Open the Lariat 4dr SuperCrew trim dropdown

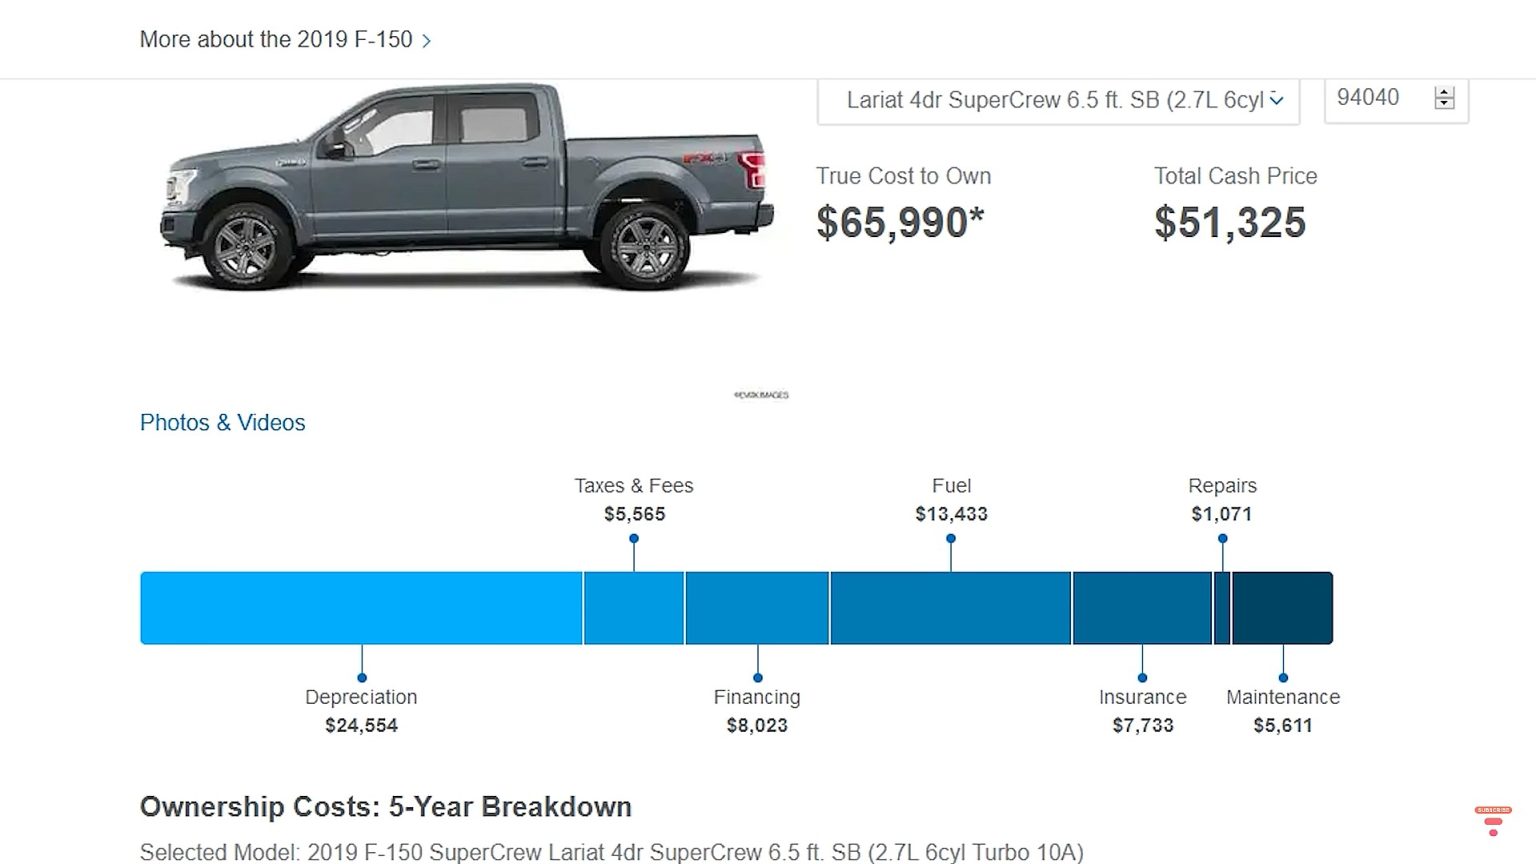click(1058, 100)
